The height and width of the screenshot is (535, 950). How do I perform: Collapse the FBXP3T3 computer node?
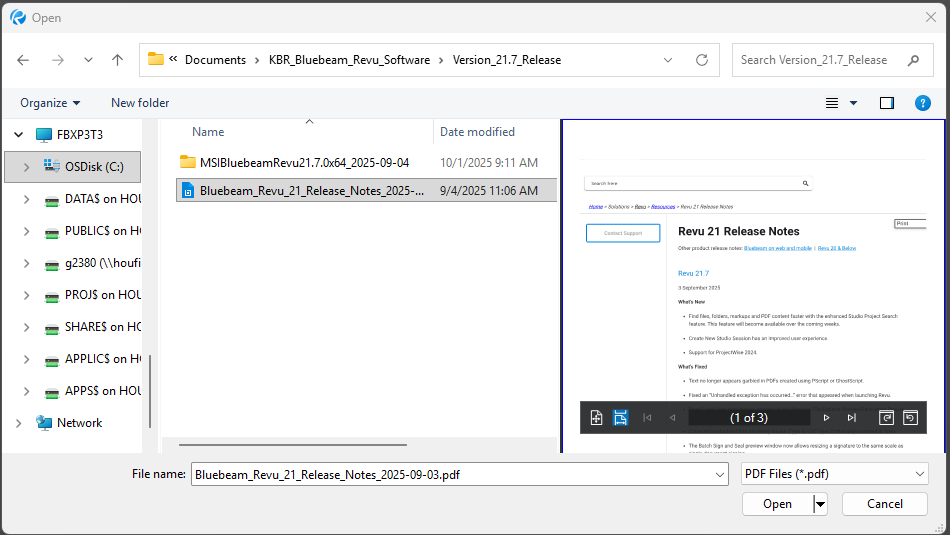(19, 135)
